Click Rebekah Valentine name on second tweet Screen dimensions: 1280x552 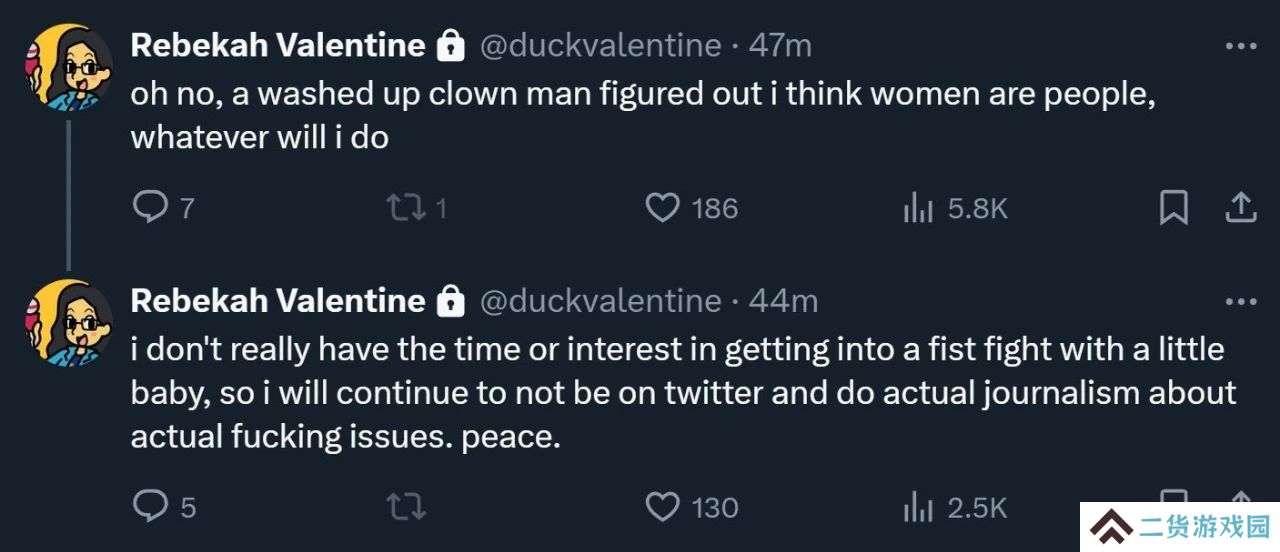point(278,301)
